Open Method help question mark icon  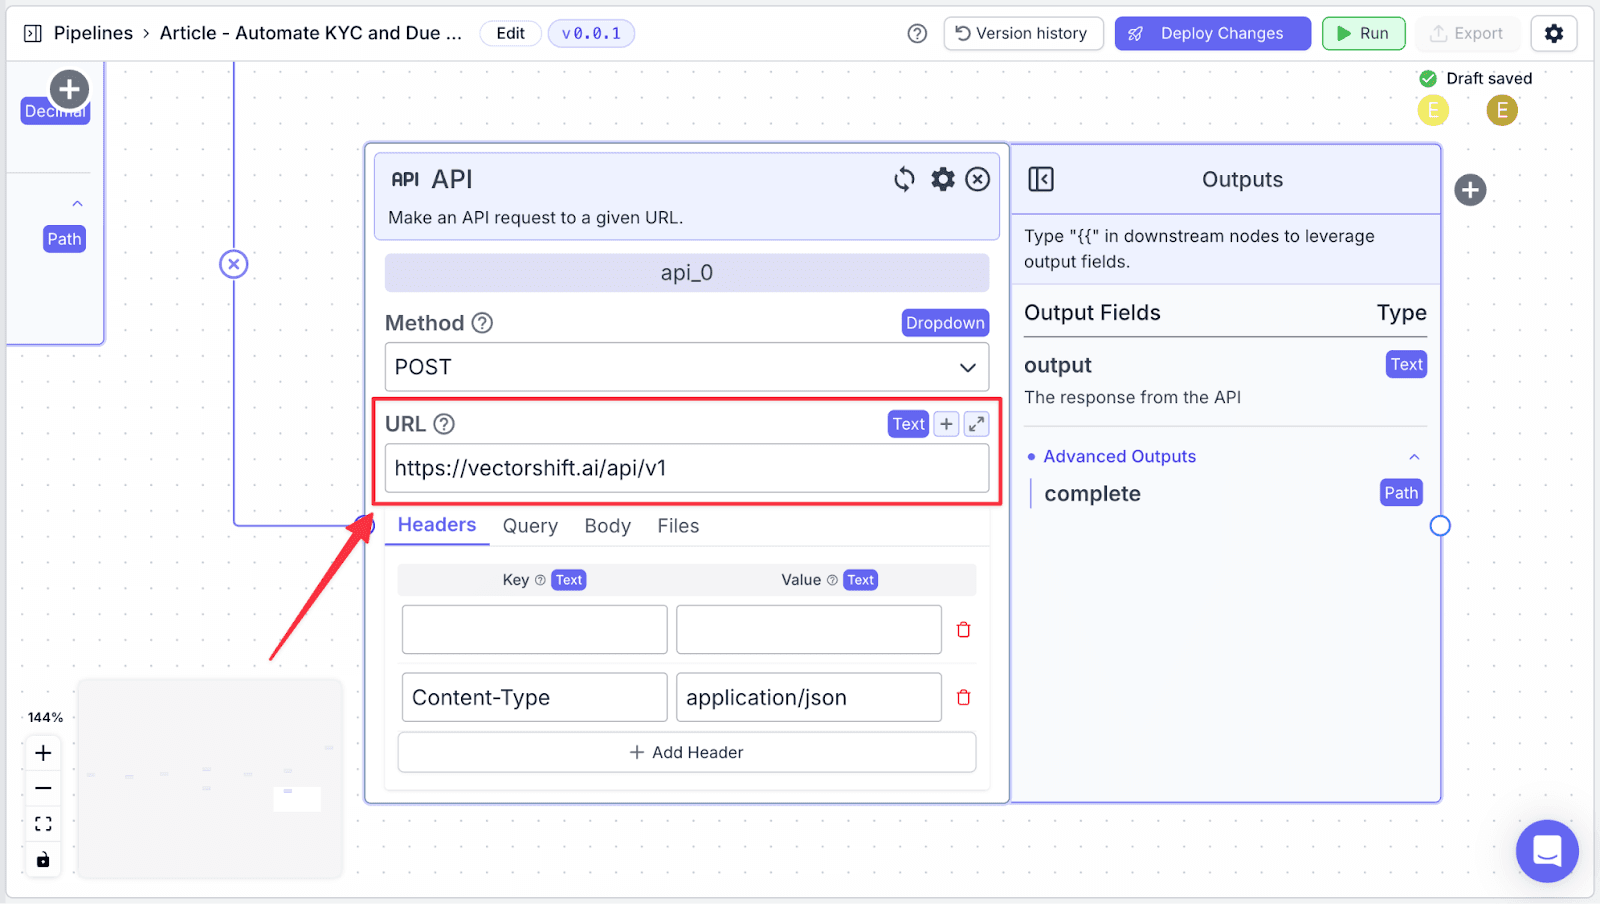tap(482, 323)
